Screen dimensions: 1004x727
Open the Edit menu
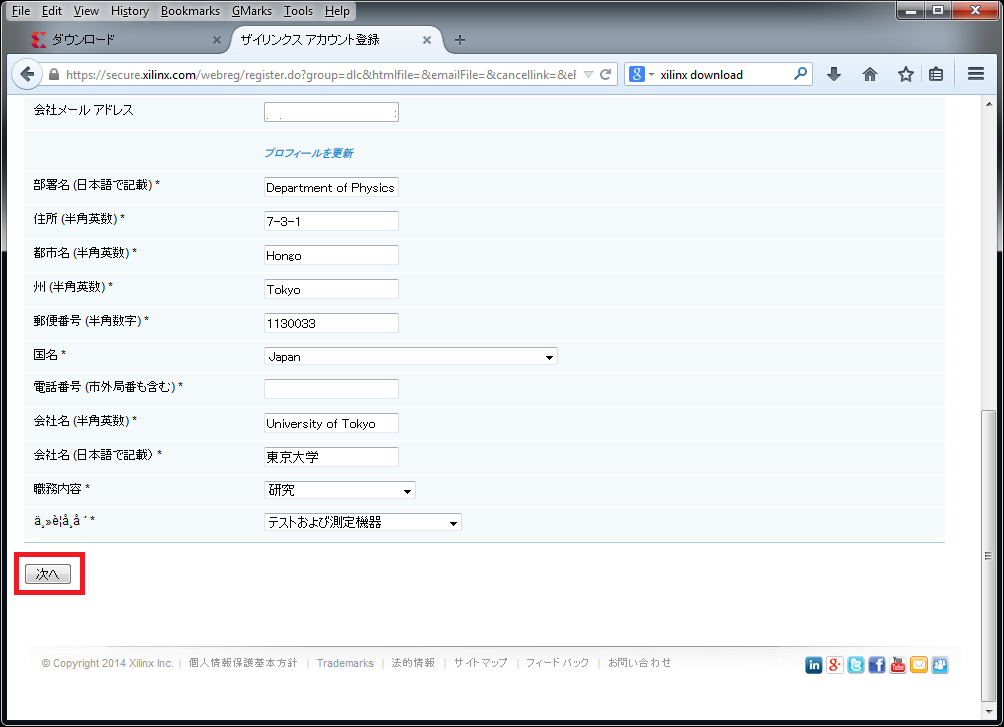[52, 11]
